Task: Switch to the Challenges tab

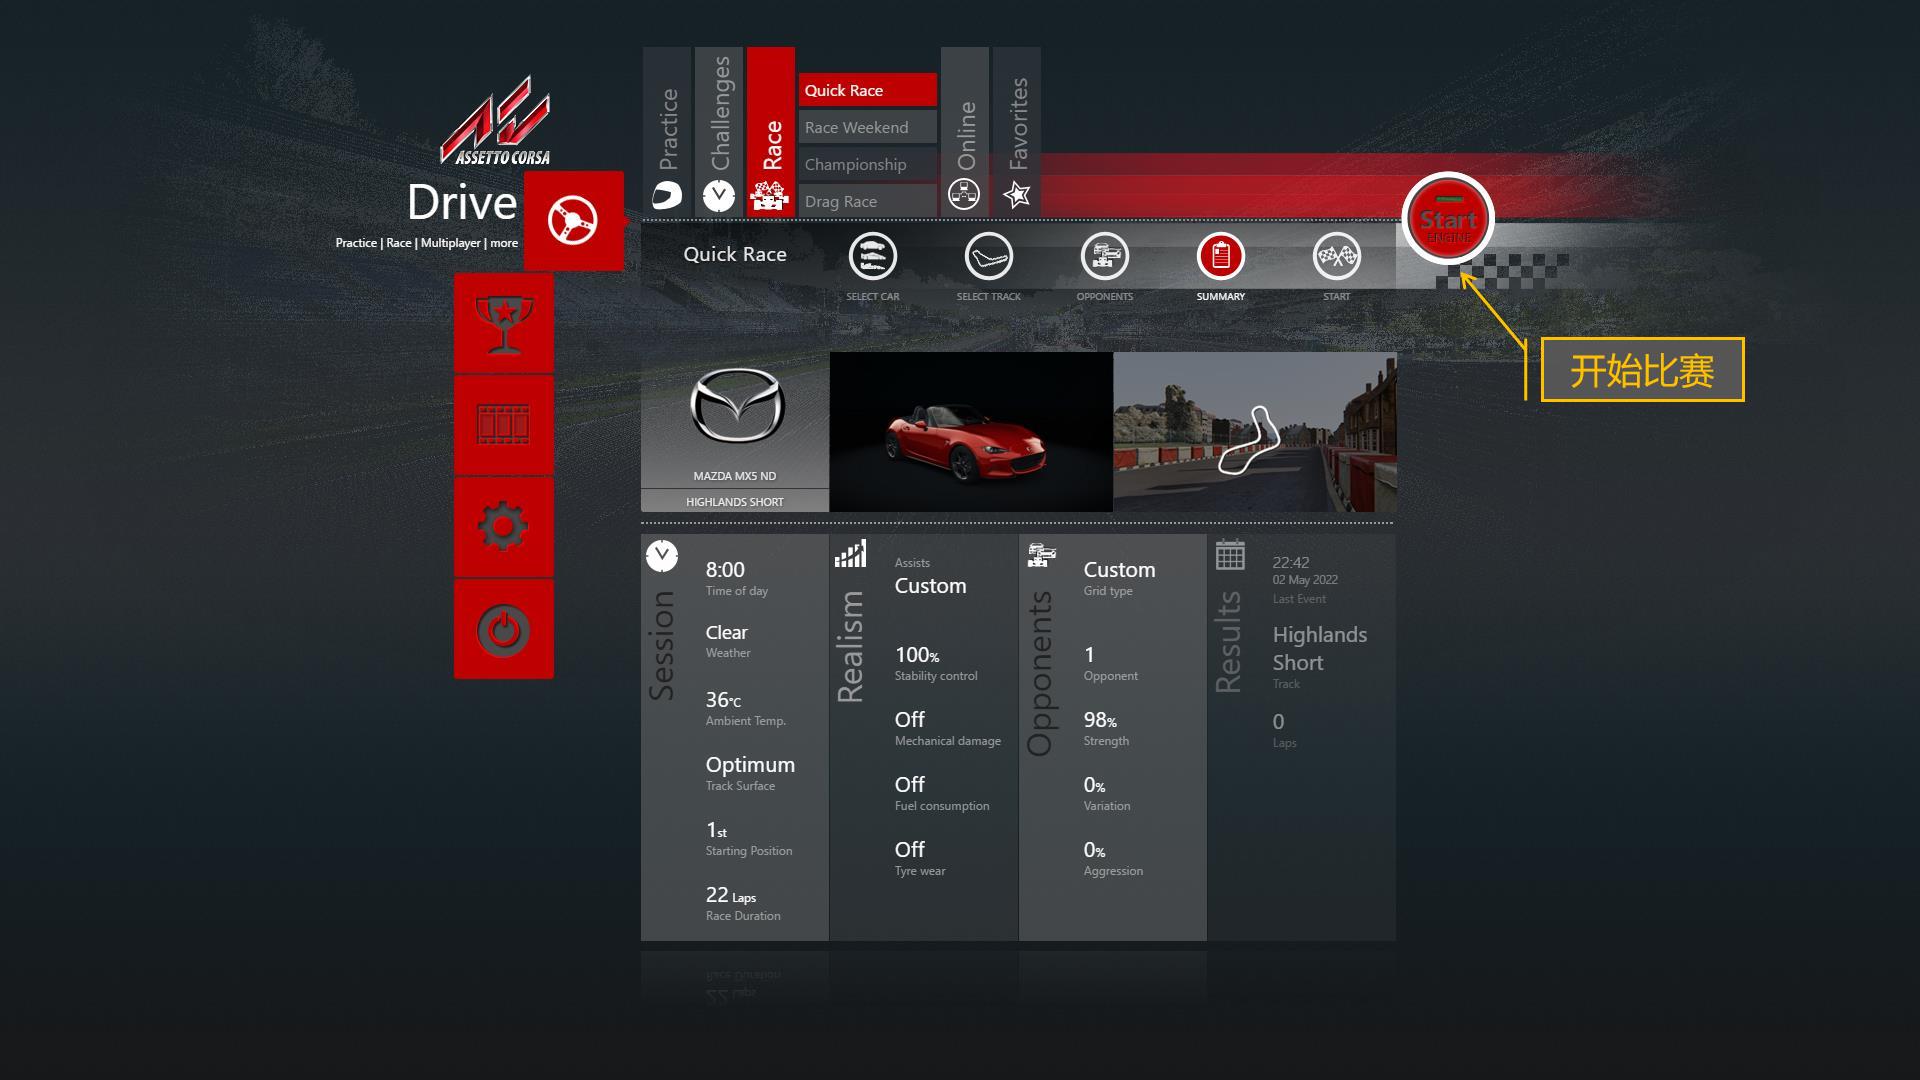Action: [x=719, y=131]
